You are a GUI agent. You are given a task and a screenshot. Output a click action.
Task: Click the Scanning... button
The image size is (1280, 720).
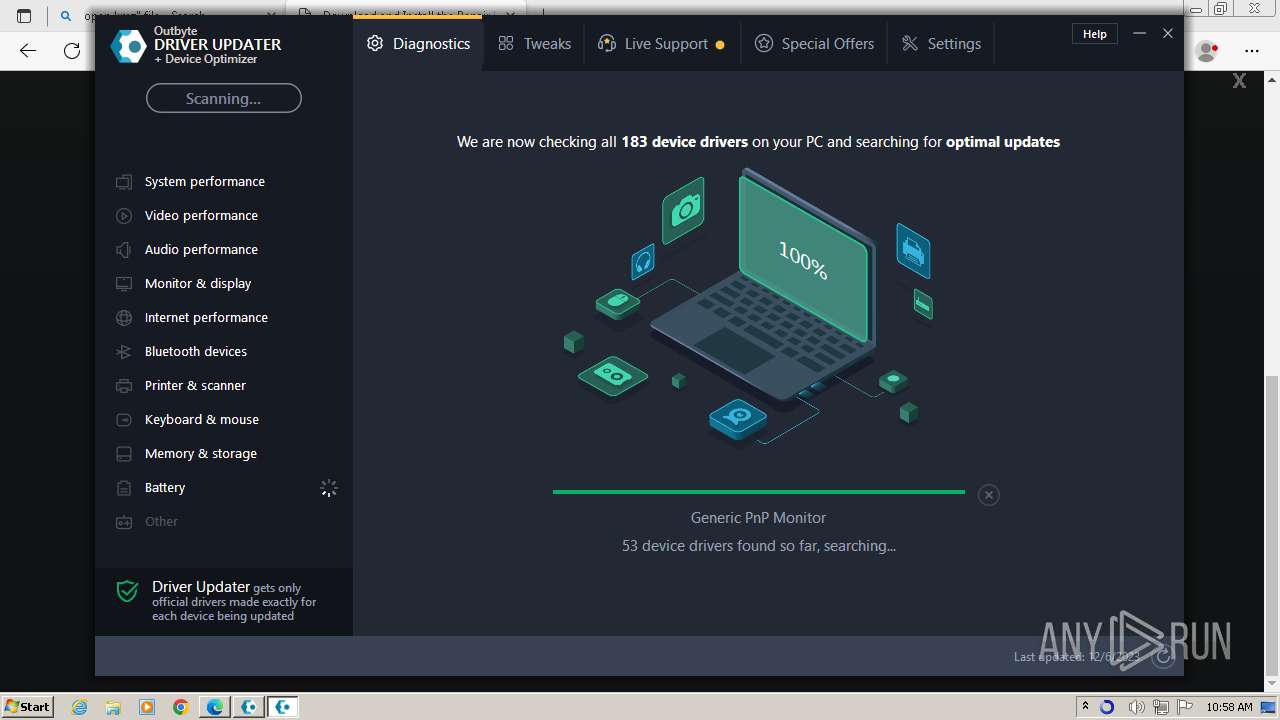[224, 98]
